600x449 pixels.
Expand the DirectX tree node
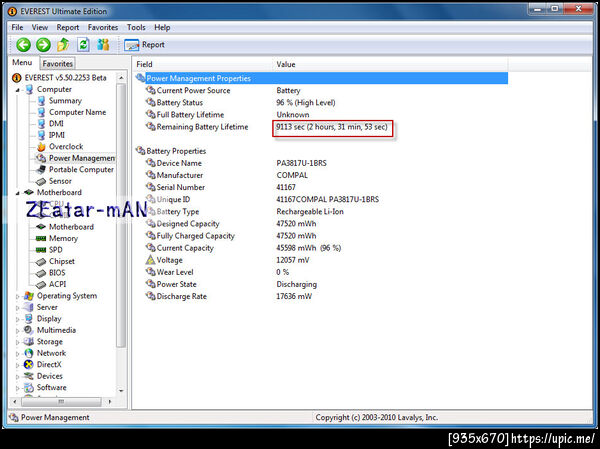tap(18, 366)
